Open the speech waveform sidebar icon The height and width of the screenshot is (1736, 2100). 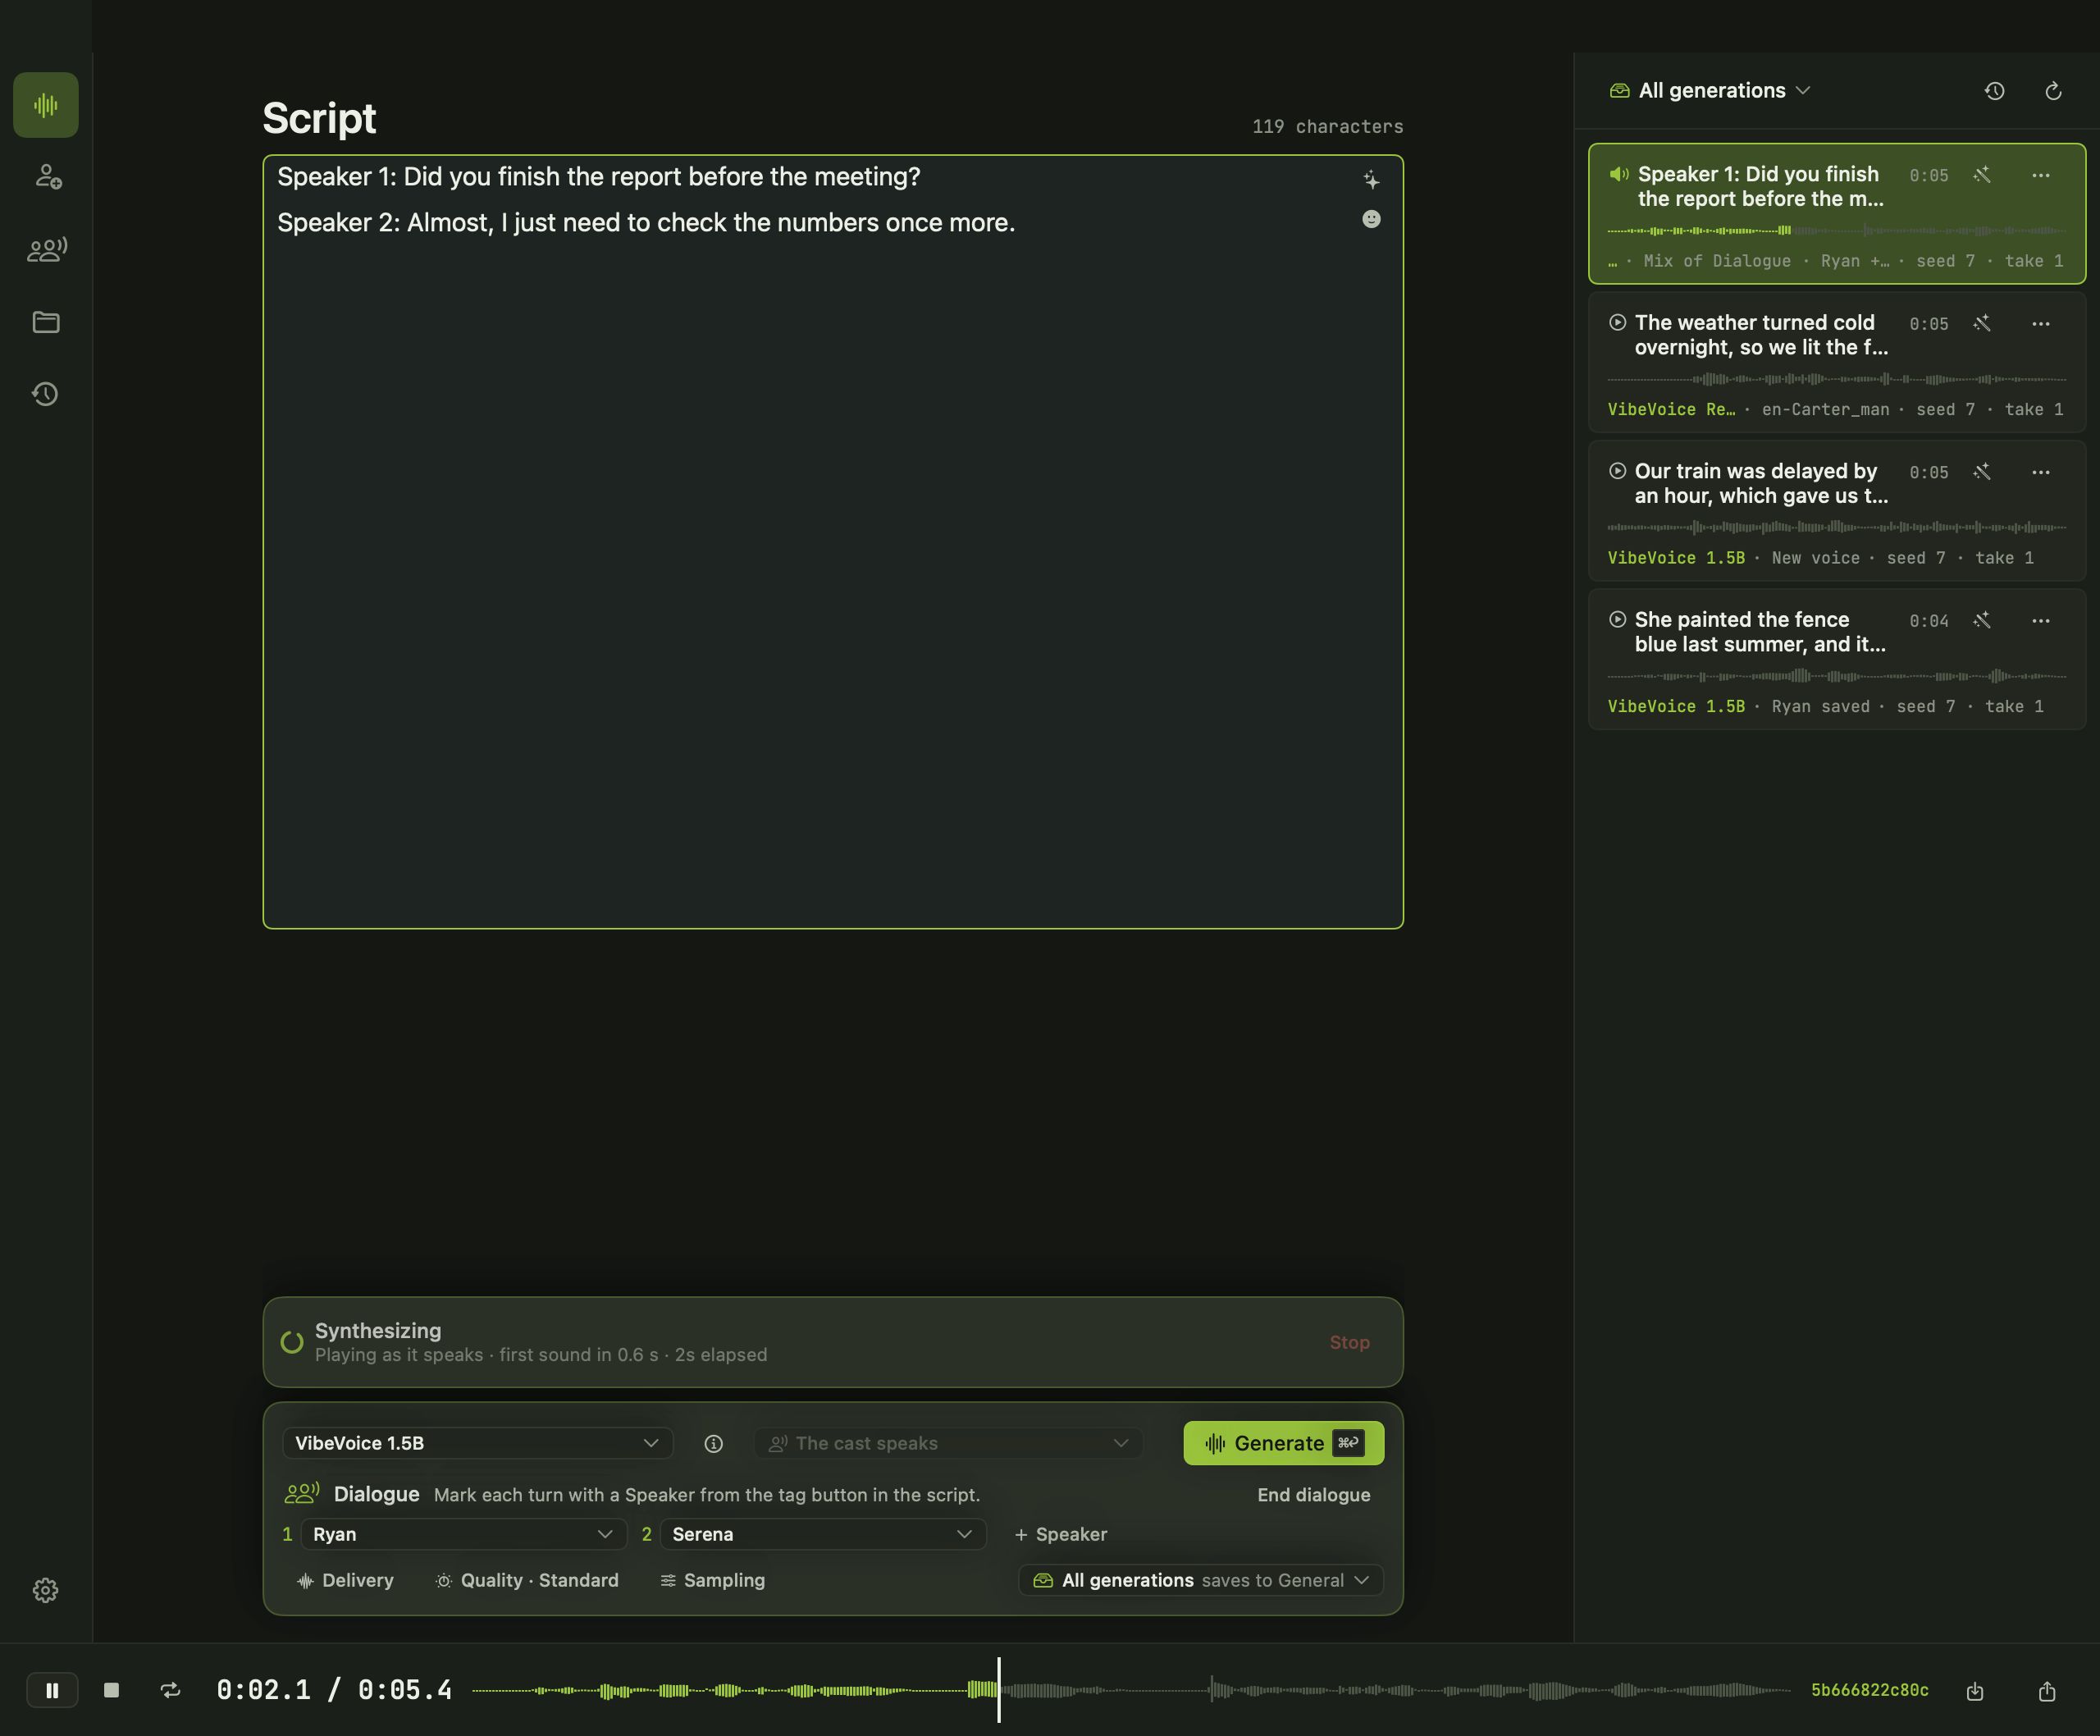[46, 105]
